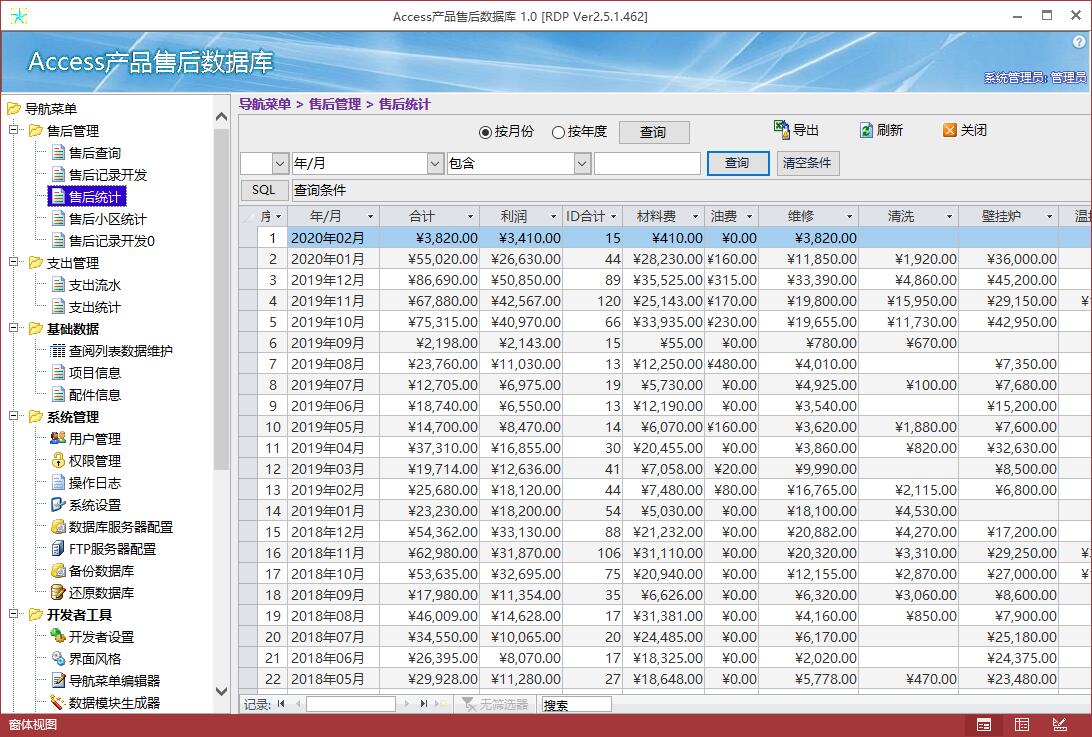Image resolution: width=1092 pixels, height=737 pixels.
Task: Open the help question mark icon
Action: point(1080,42)
